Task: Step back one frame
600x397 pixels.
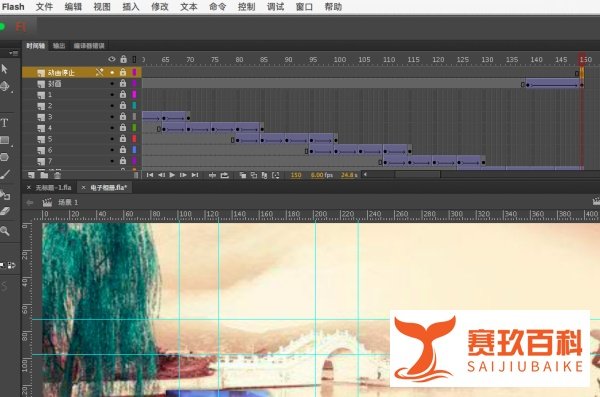Action: 161,175
